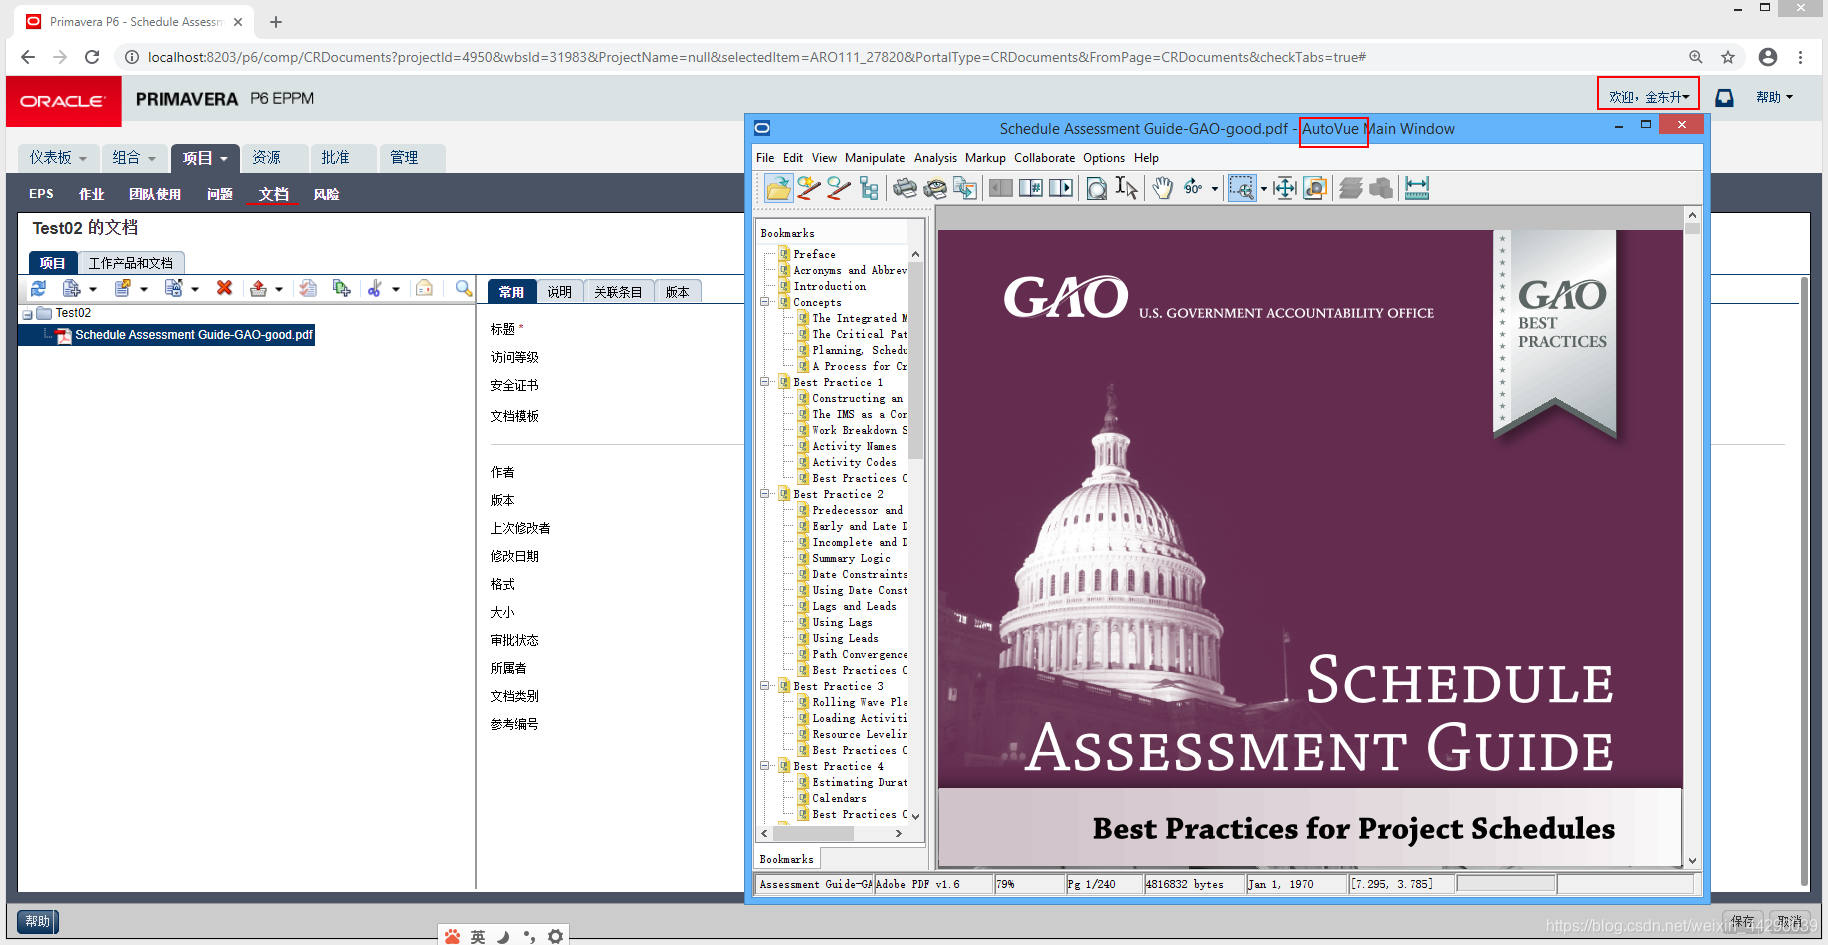Open the 欢迎 金东升 user dropdown
Screen dimensions: 1828x945
click(x=1648, y=97)
